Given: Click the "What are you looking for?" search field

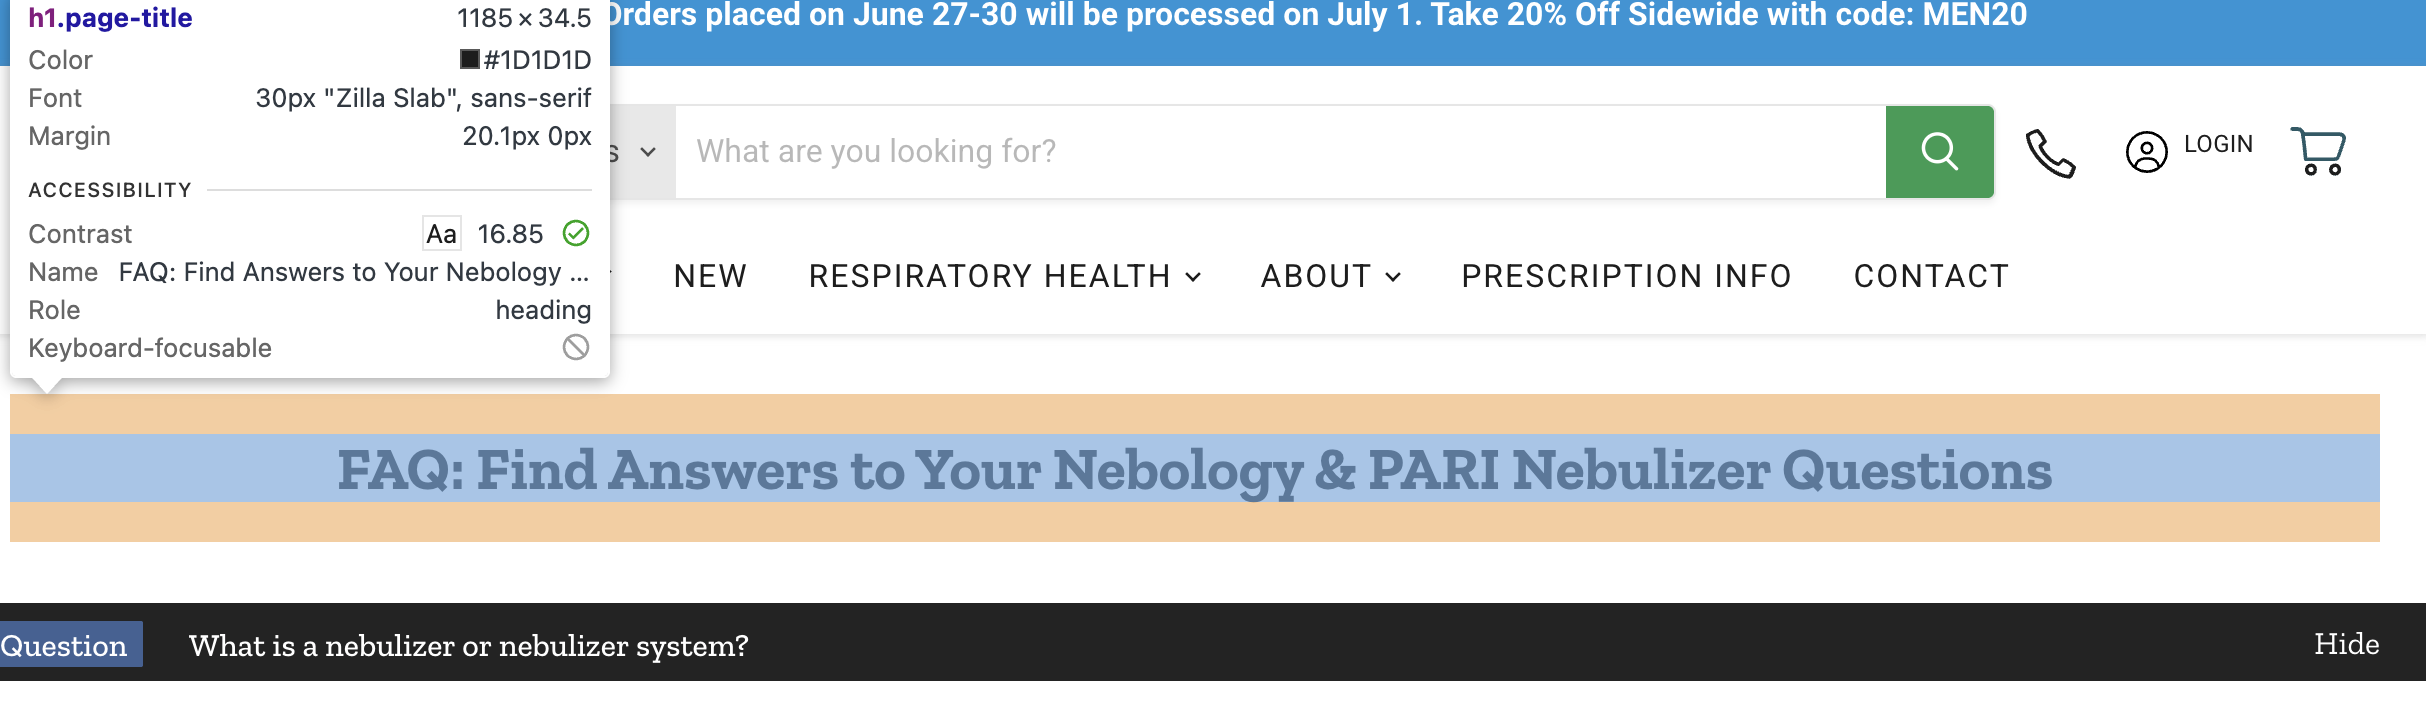Looking at the screenshot, I should 1280,152.
